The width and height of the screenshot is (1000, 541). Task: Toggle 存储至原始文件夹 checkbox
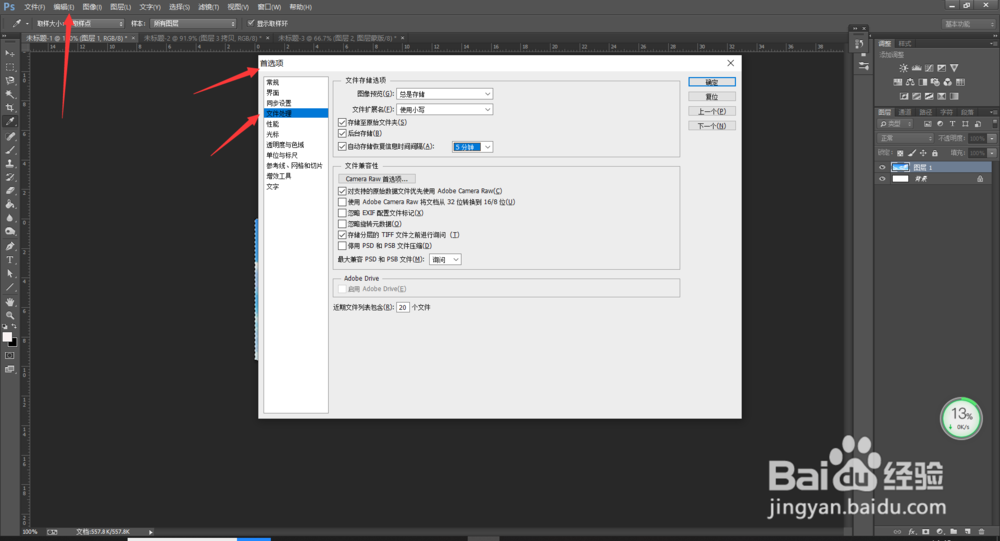point(342,122)
